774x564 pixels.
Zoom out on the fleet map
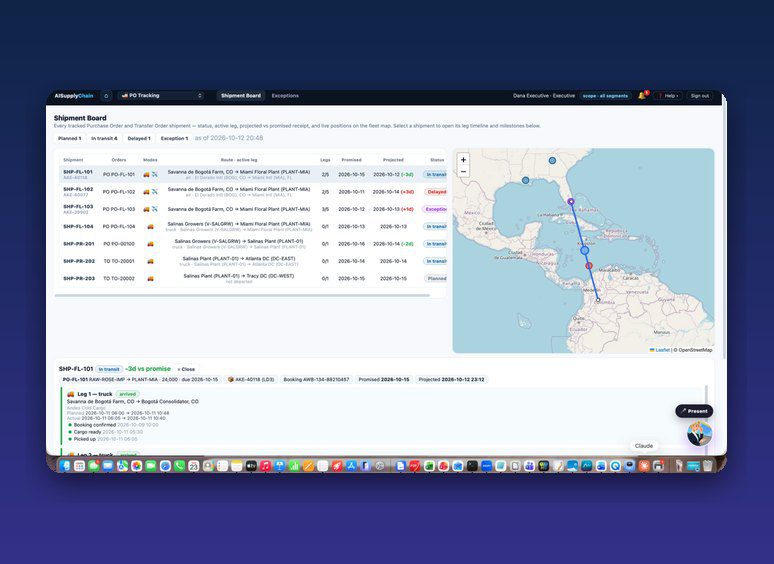pyautogui.click(x=463, y=171)
